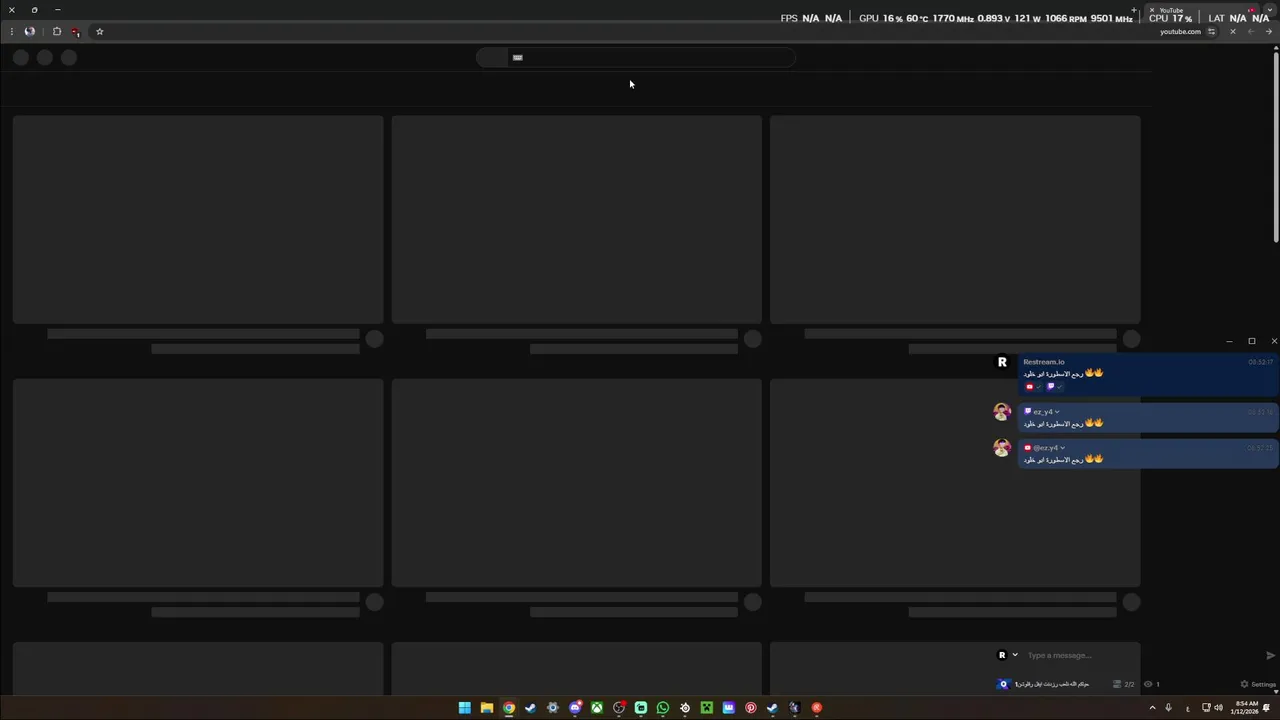Open Pinterest from the taskbar

pos(751,708)
